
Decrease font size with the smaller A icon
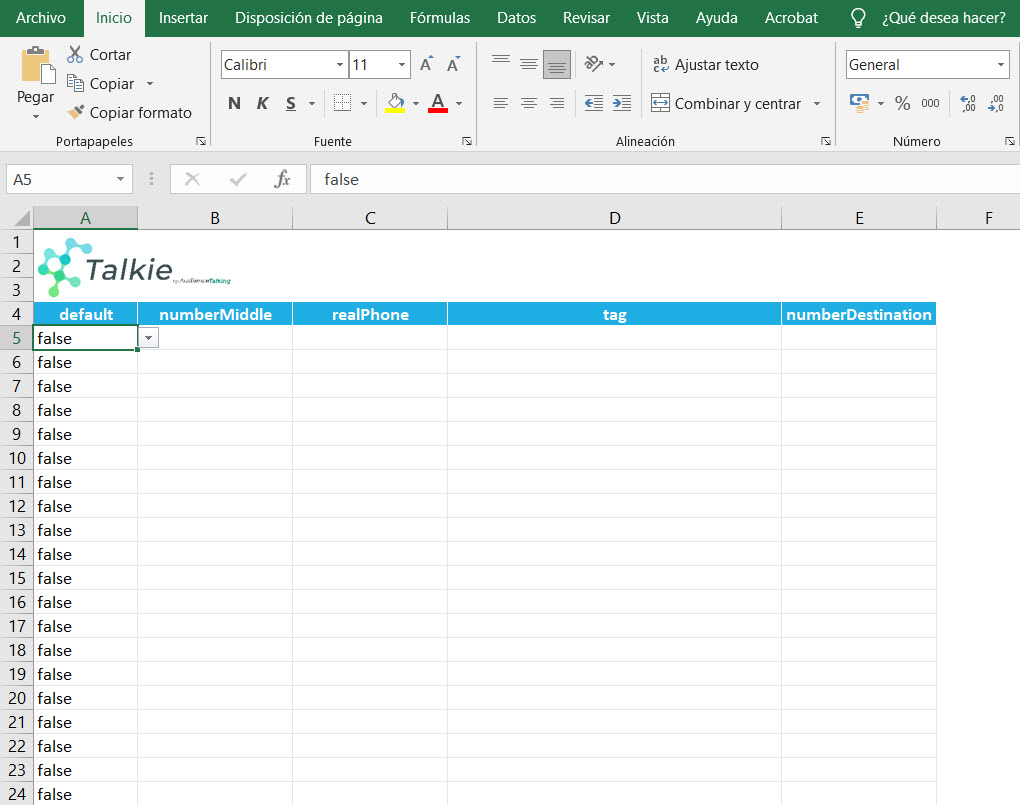coord(453,64)
